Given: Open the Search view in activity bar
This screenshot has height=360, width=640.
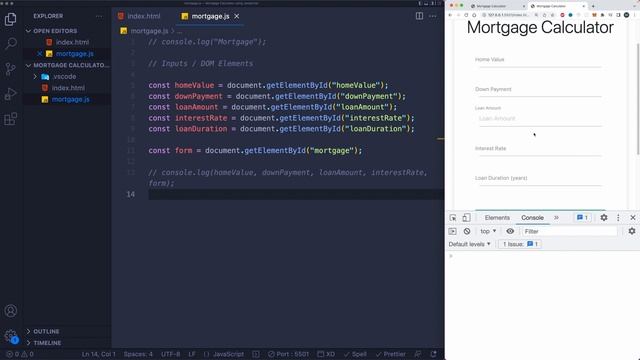Looking at the screenshot, I should tap(11, 43).
